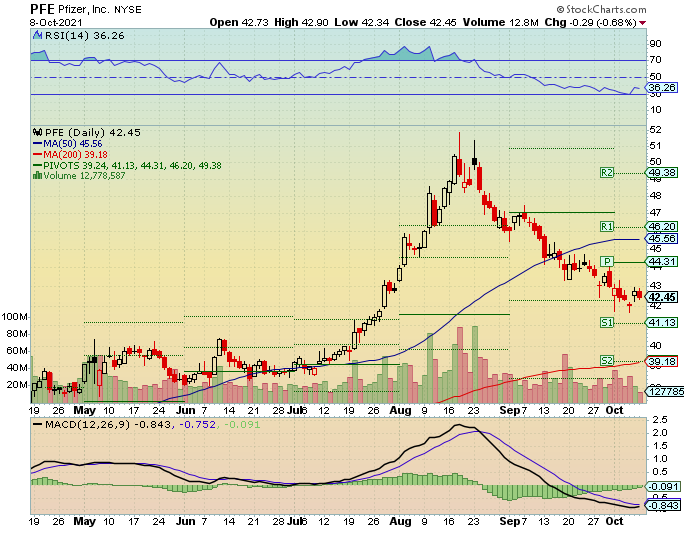Screen dimensions: 697x534
Task: Click the MA(50) 45.56 legend text
Action: click(x=72, y=144)
